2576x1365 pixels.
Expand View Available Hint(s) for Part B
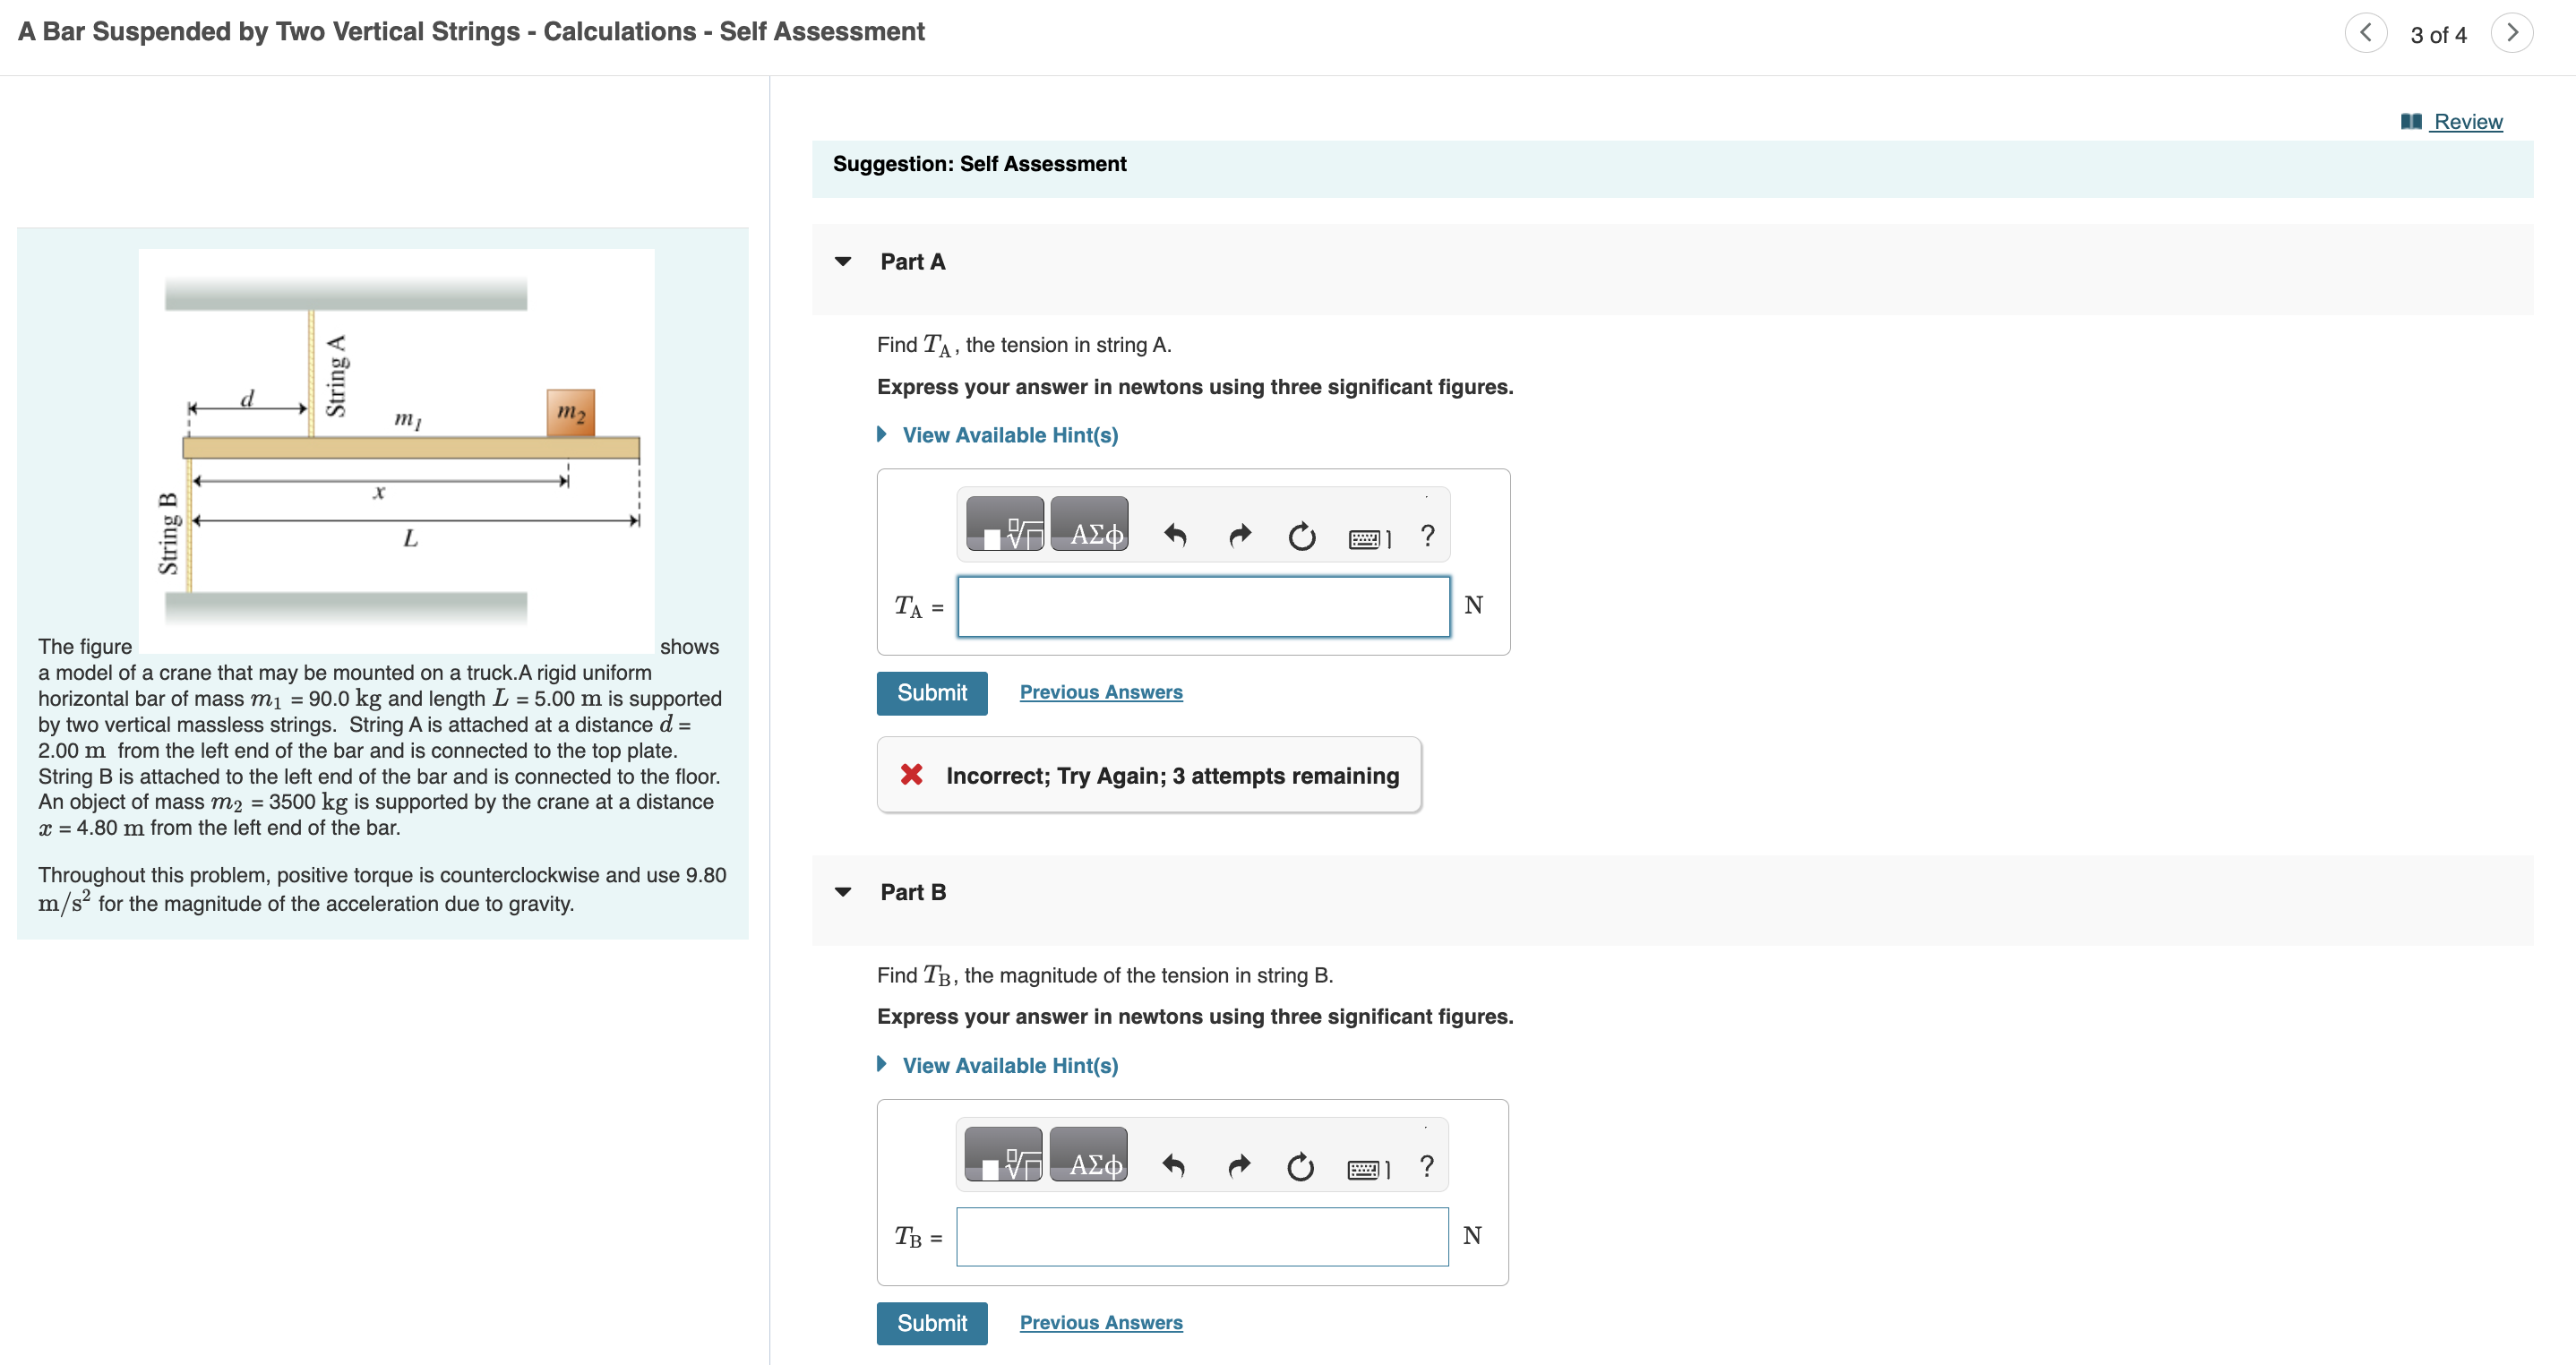[x=1009, y=1065]
